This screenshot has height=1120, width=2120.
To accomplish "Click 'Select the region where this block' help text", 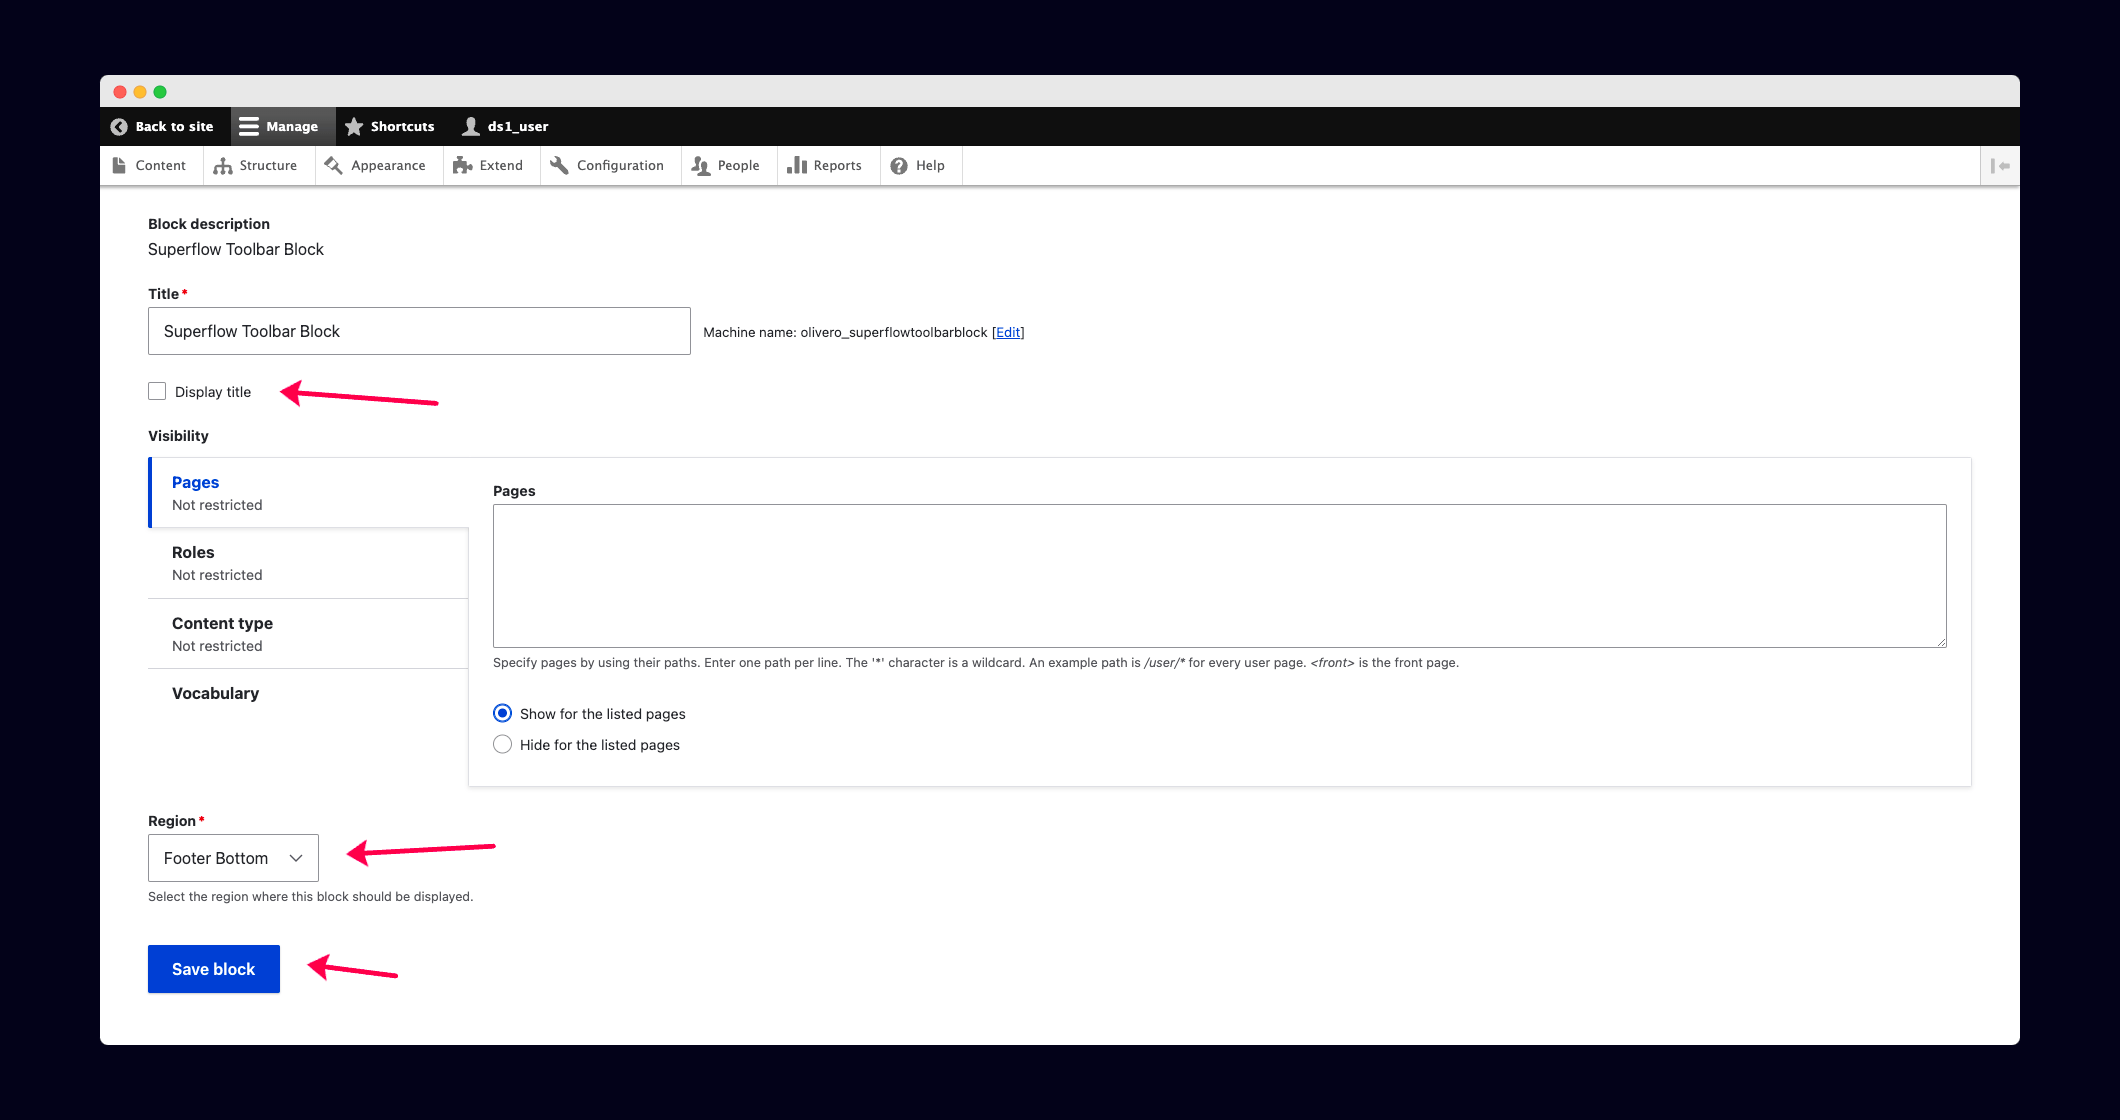I will (311, 897).
